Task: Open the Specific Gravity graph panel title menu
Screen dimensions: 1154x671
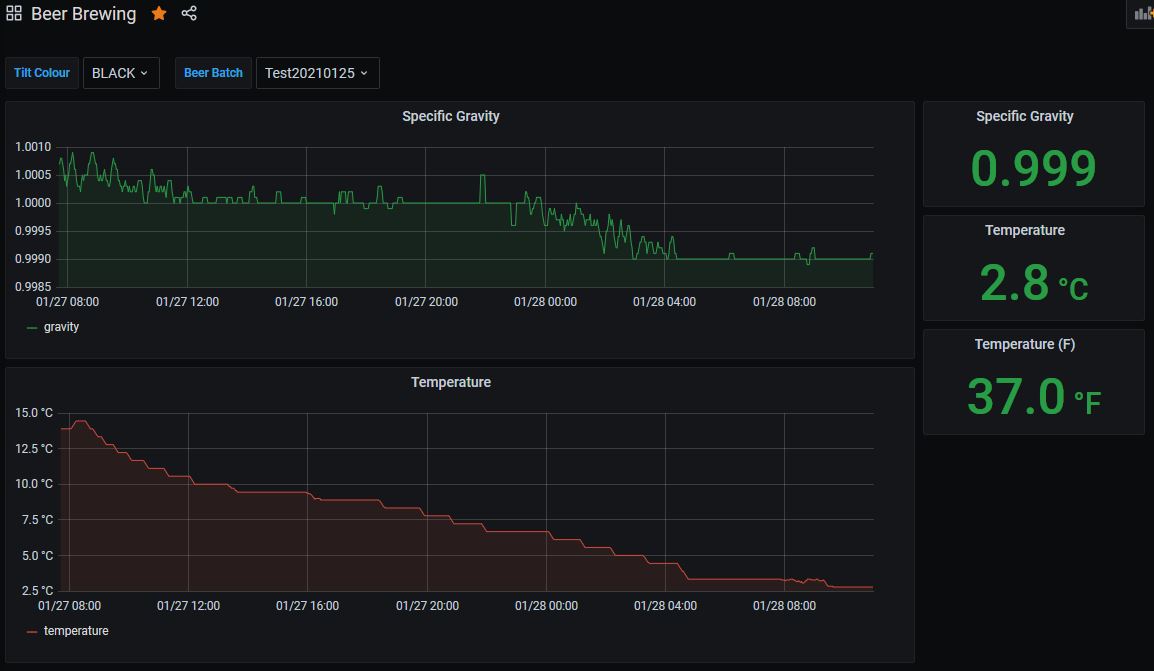Action: click(x=450, y=116)
